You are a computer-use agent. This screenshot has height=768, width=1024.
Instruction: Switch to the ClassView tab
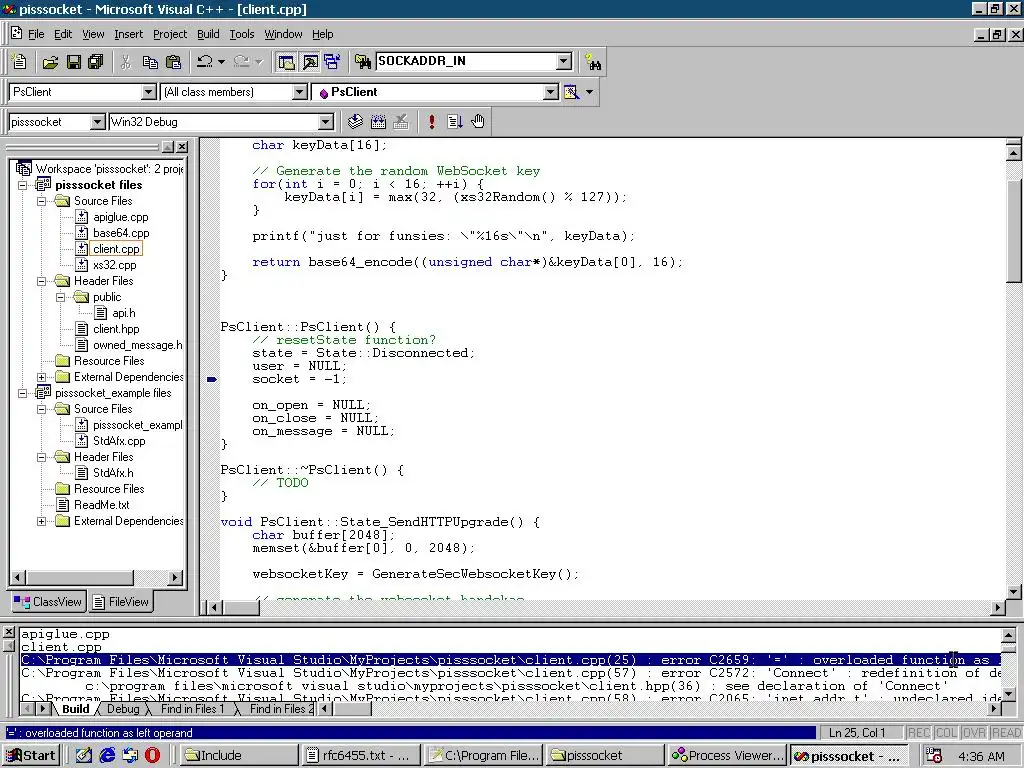[x=48, y=601]
